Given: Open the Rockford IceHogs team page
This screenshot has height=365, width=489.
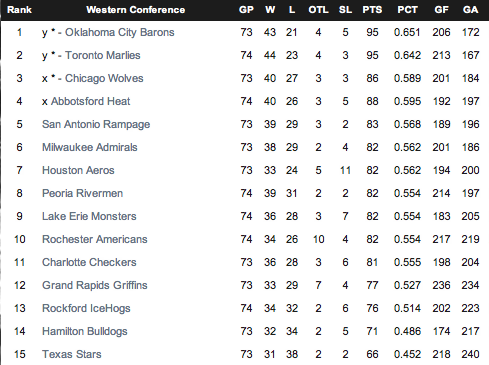Looking at the screenshot, I should (x=86, y=308).
